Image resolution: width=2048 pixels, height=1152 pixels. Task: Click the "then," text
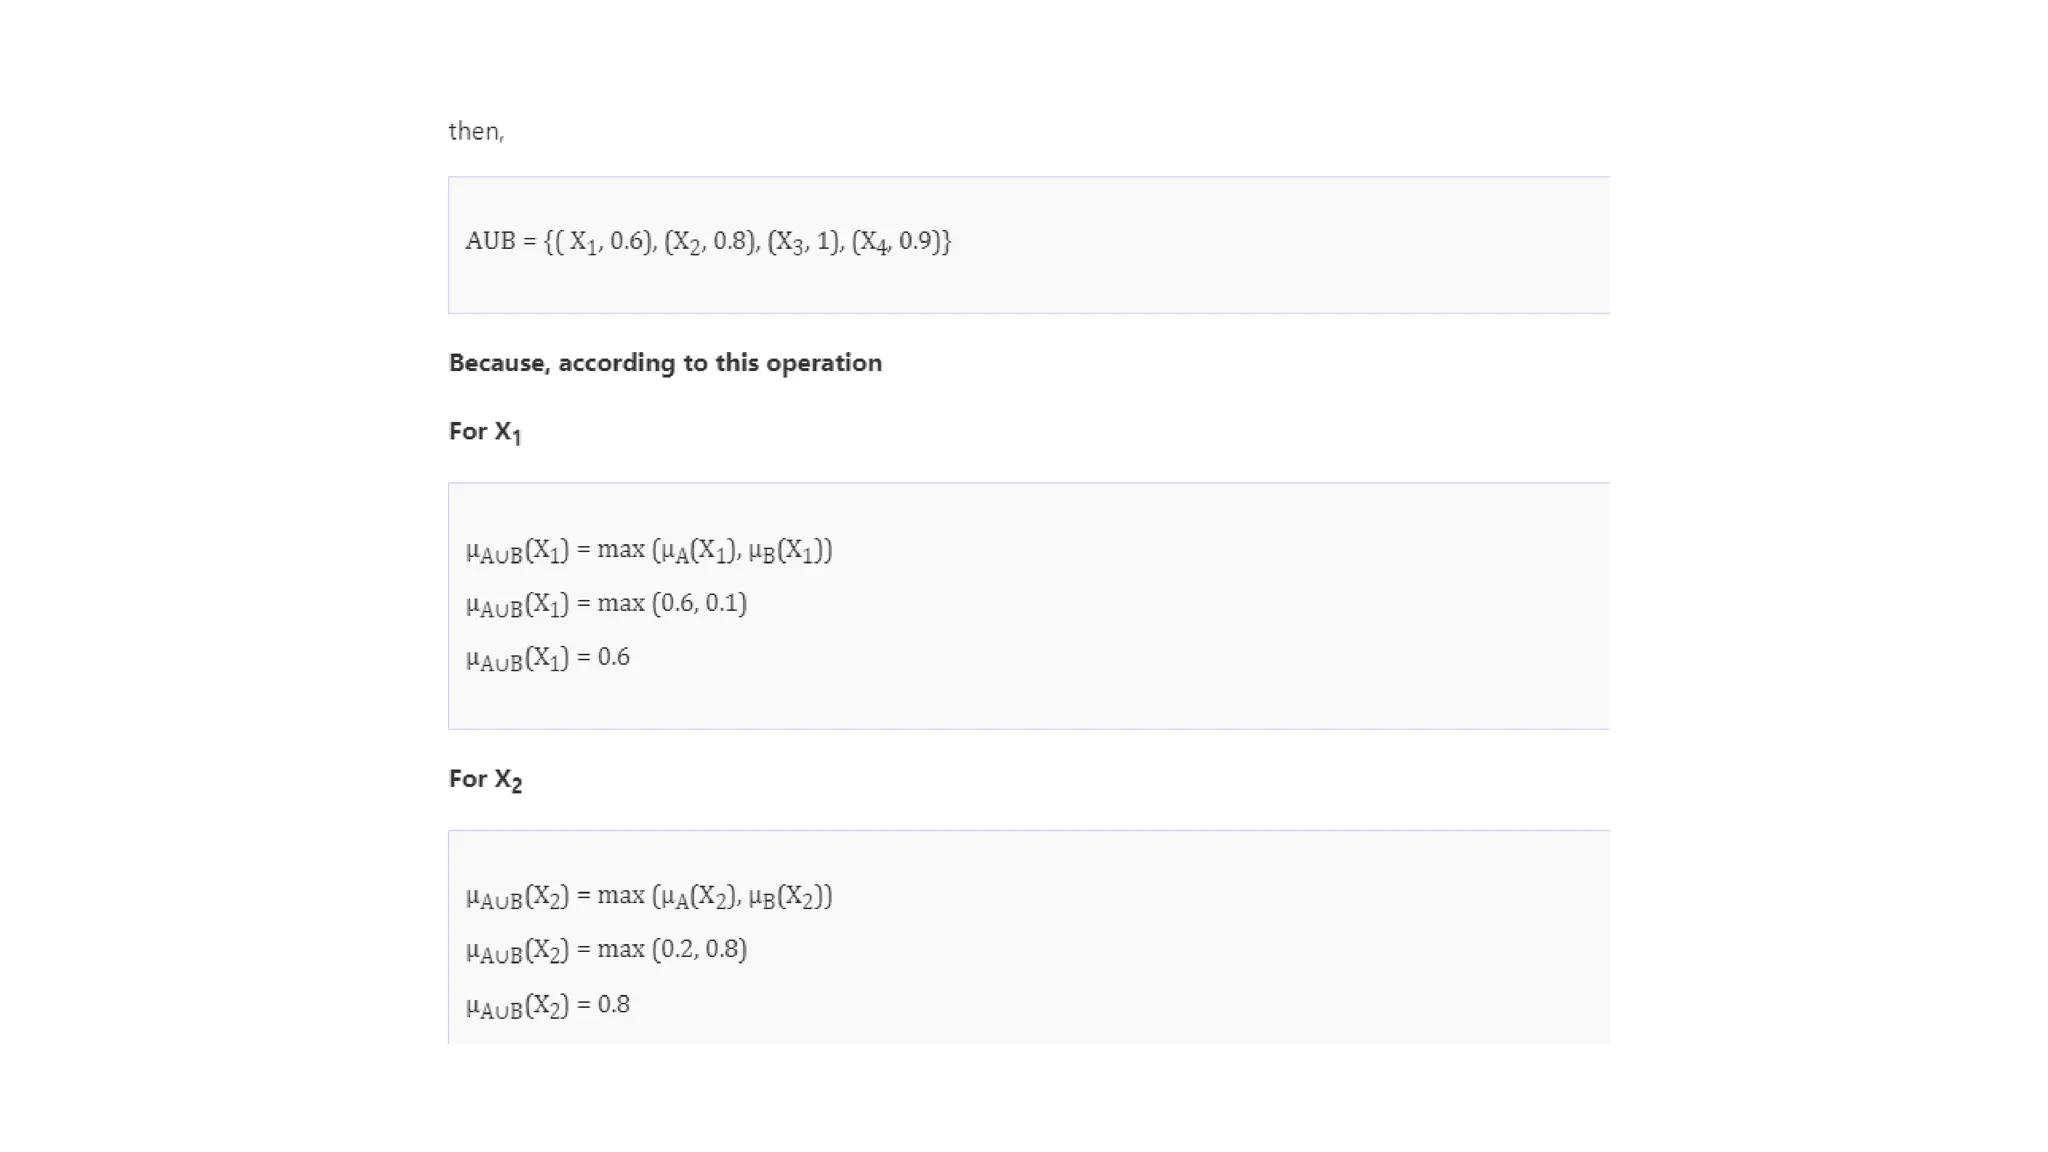click(x=476, y=131)
